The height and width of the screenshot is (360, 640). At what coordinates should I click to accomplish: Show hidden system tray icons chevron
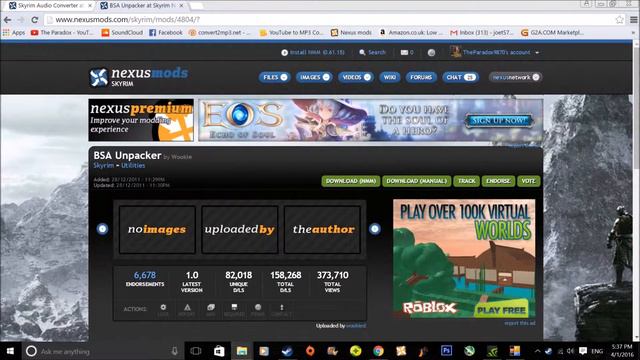click(537, 351)
